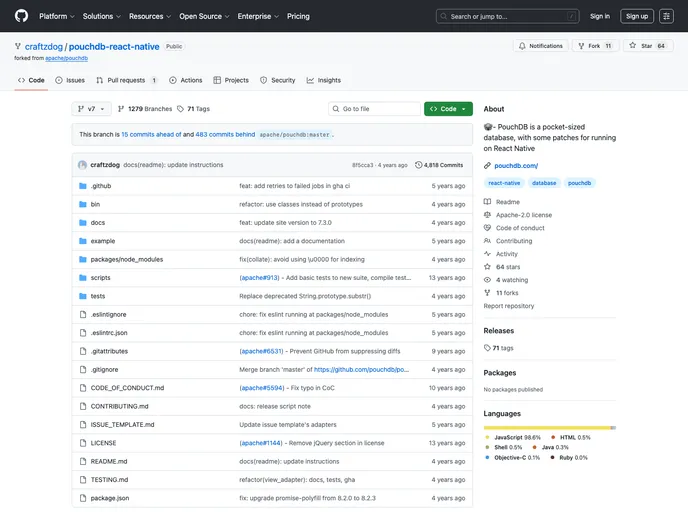Open the example folder icon
This screenshot has width=688, height=512.
click(82, 241)
